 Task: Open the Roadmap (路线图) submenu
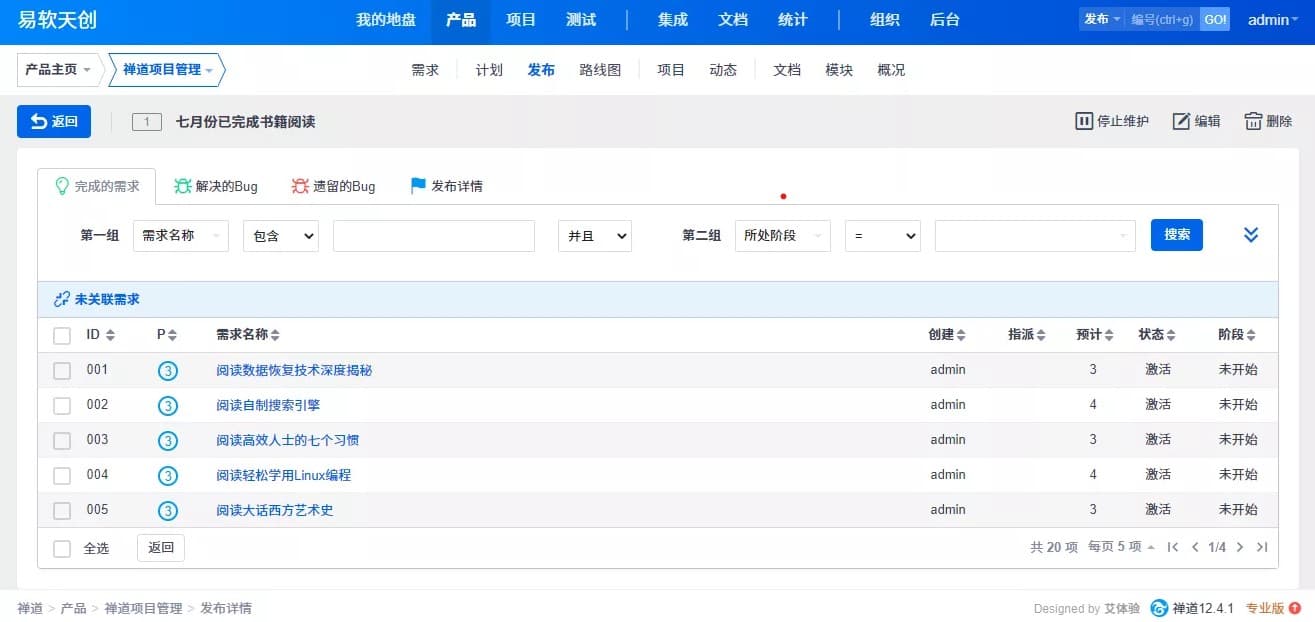[x=600, y=70]
